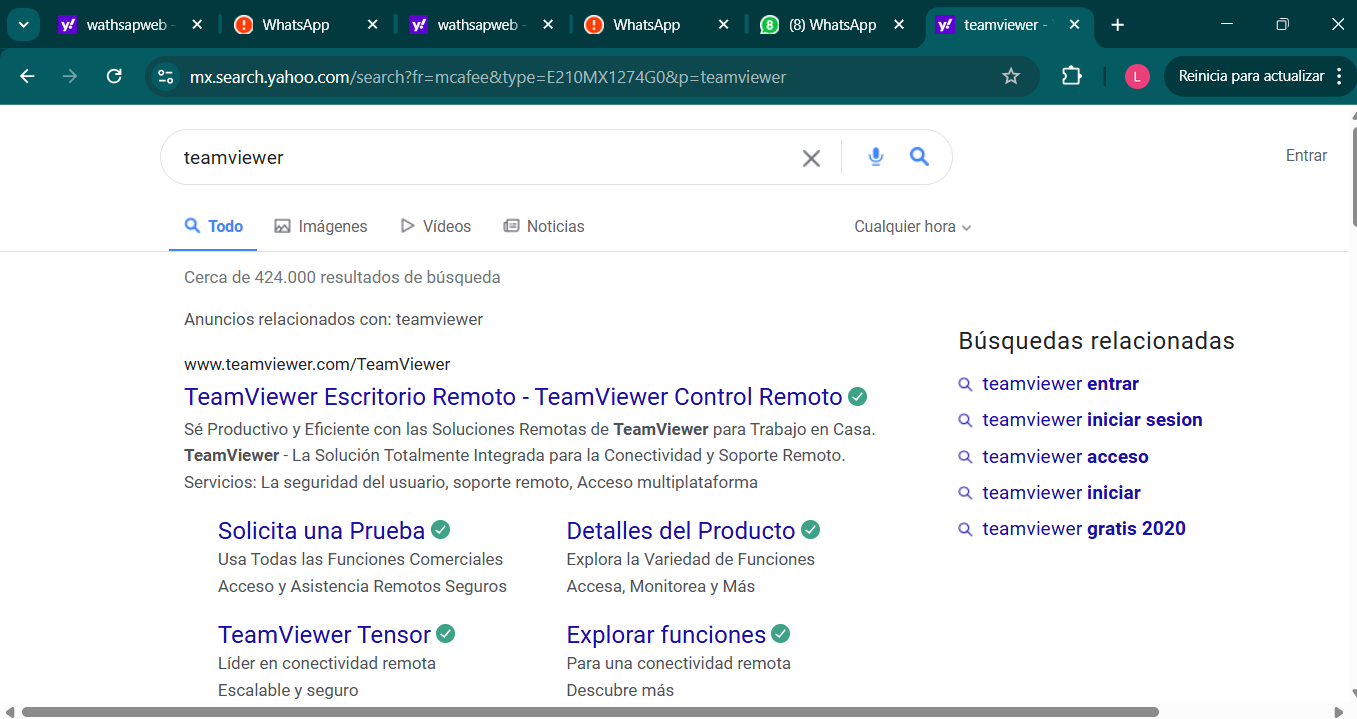Click www.teamviewer.com/TeamViewer ad URL
The image size is (1357, 719).
pyautogui.click(x=317, y=364)
